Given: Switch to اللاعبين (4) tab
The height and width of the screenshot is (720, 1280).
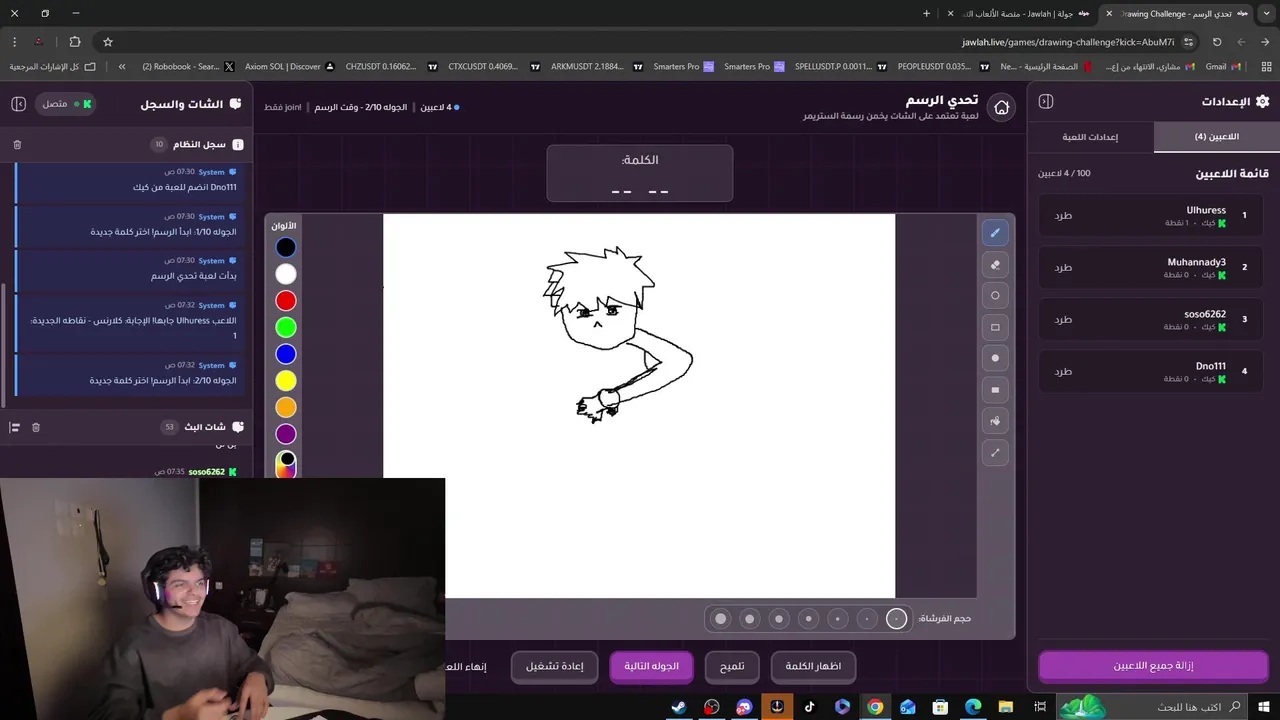Looking at the screenshot, I should [1216, 137].
